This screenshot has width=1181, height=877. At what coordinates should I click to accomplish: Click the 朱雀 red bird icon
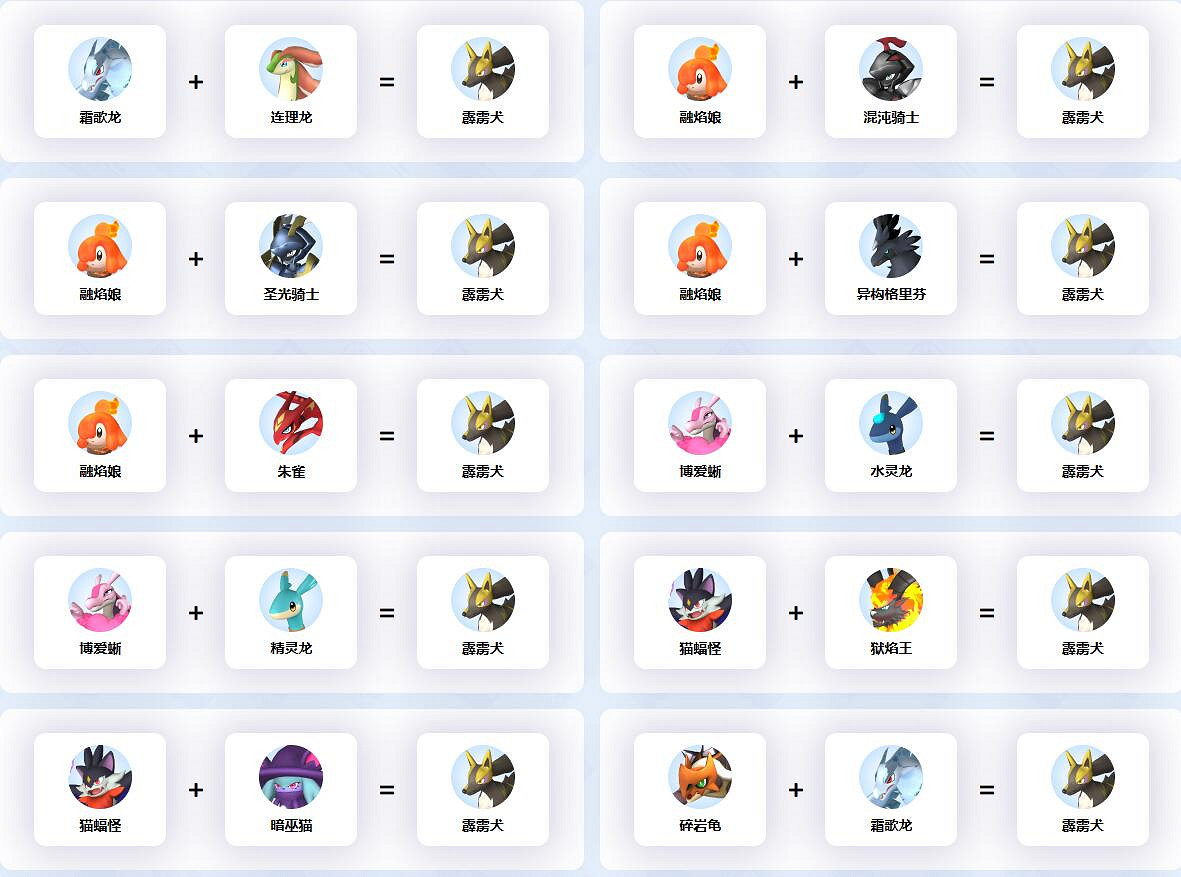tap(291, 423)
